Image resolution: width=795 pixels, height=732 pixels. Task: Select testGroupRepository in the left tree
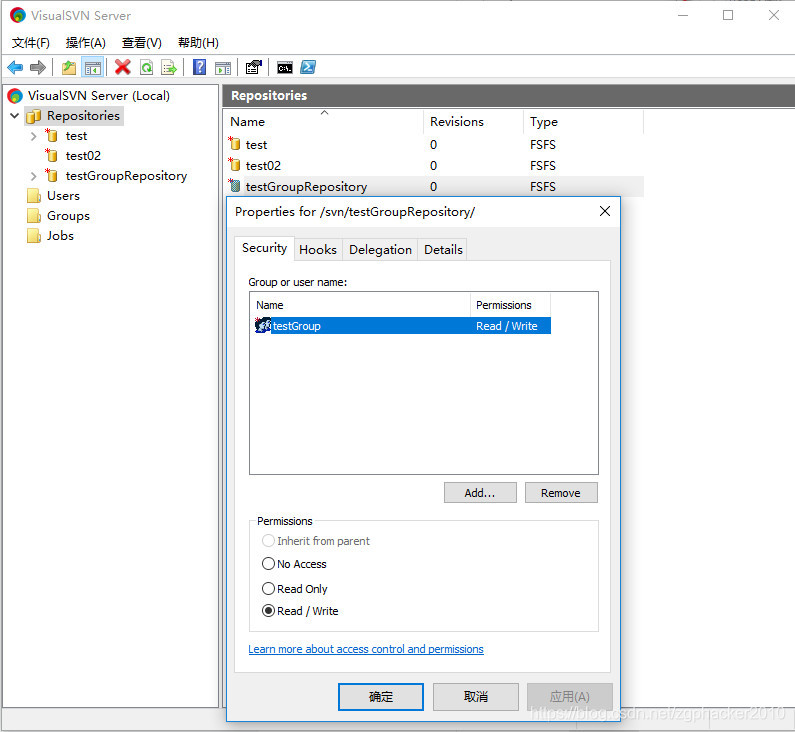[126, 176]
